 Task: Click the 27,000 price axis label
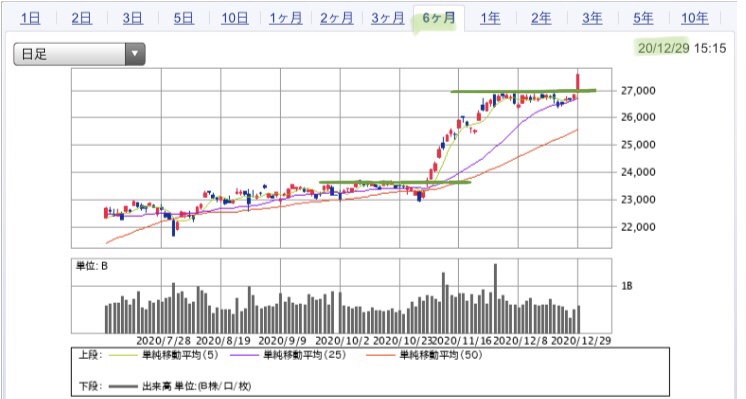click(638, 90)
